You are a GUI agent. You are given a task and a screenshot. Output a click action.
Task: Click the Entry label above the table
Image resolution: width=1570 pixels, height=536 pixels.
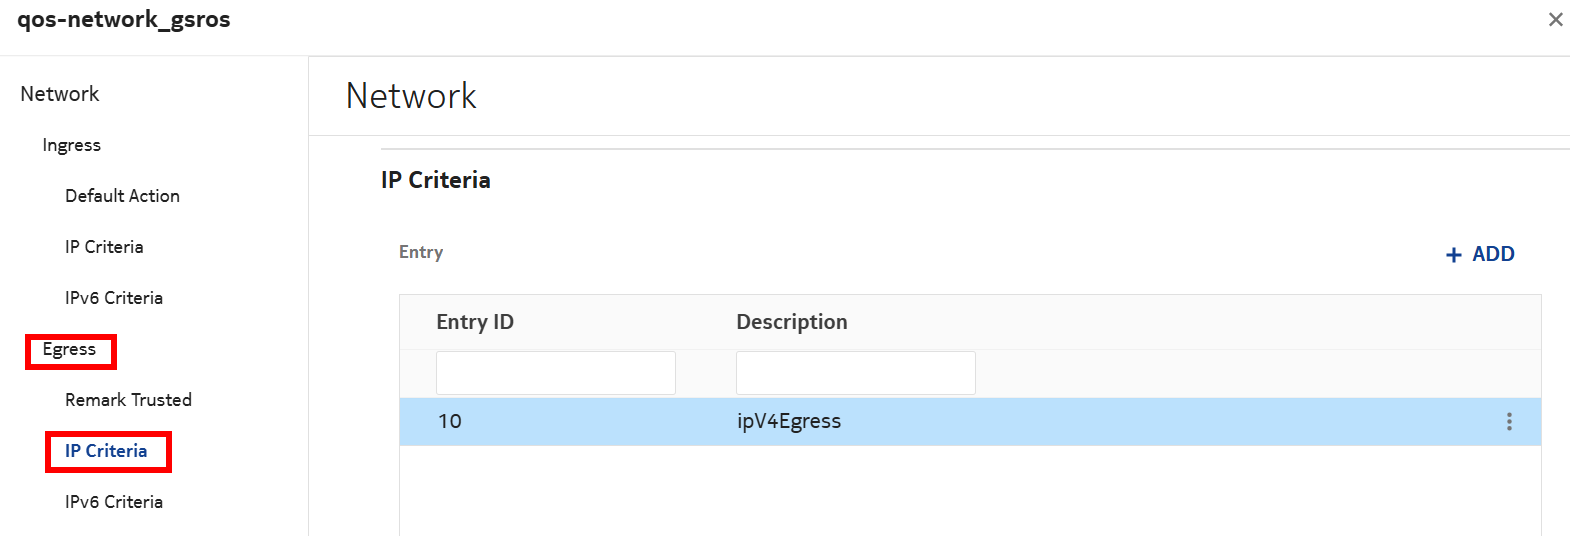coord(420,252)
